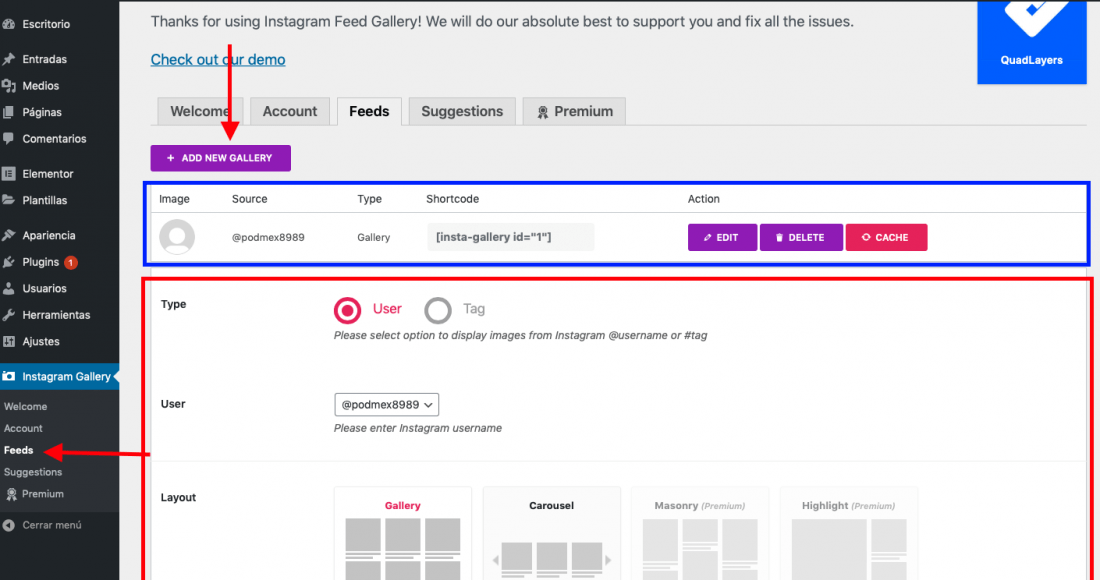Open the @podmex8989 user dropdown

pyautogui.click(x=387, y=405)
